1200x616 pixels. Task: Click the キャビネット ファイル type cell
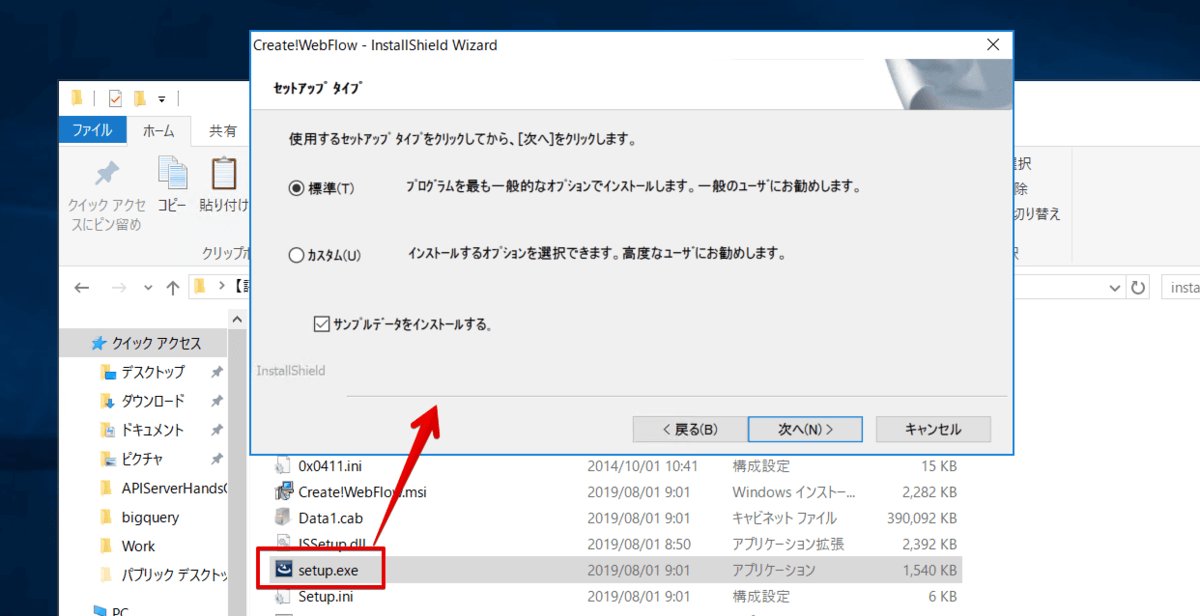784,518
